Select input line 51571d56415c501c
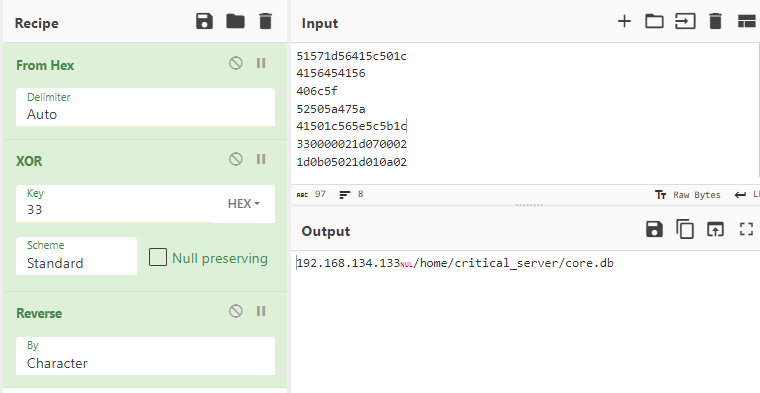 point(351,56)
